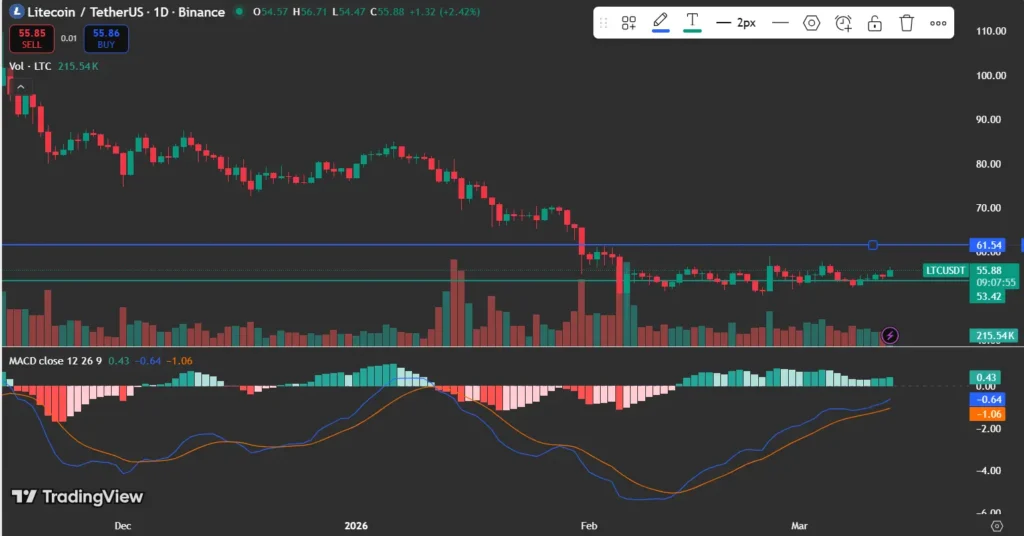Viewport: 1024px width, 536px height.
Task: Delete the drawing with trash icon
Action: tap(906, 24)
